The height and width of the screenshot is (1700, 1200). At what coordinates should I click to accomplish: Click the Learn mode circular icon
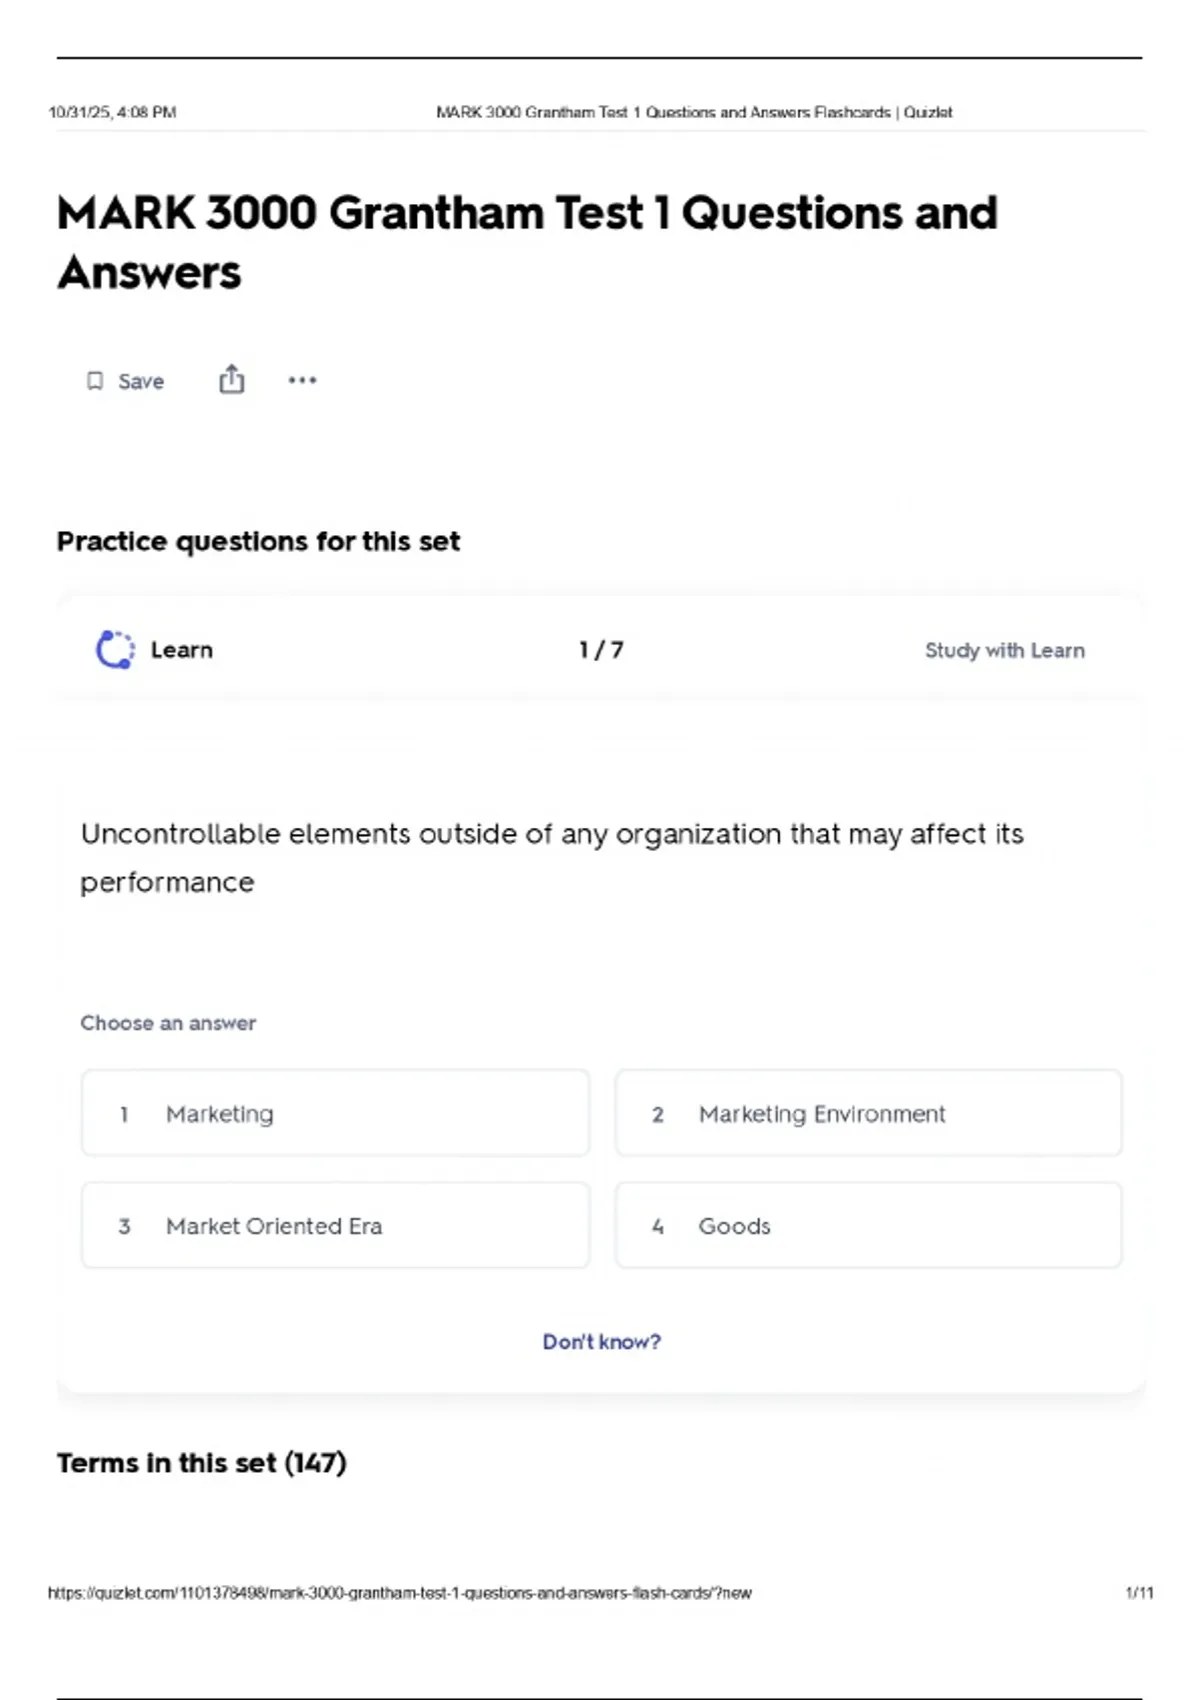click(x=115, y=650)
